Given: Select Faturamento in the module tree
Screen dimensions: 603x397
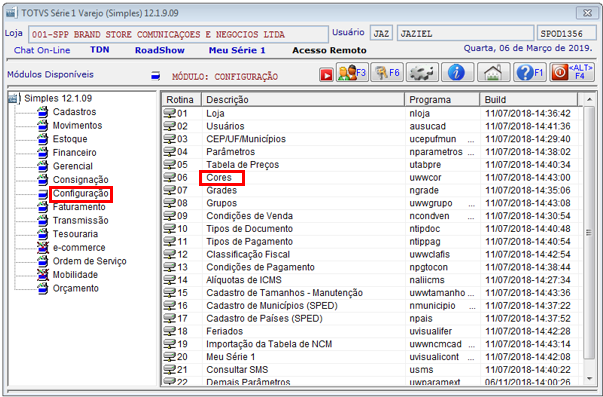Looking at the screenshot, I should point(79,207).
